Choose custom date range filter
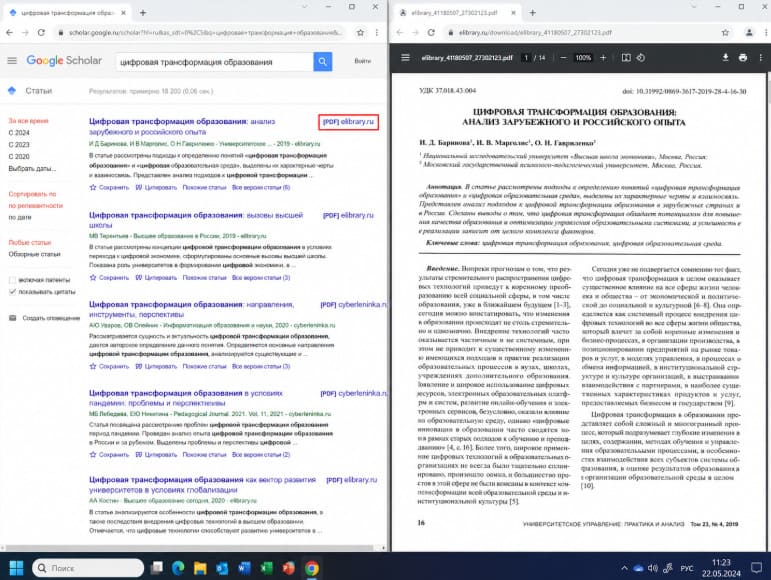 [32, 169]
